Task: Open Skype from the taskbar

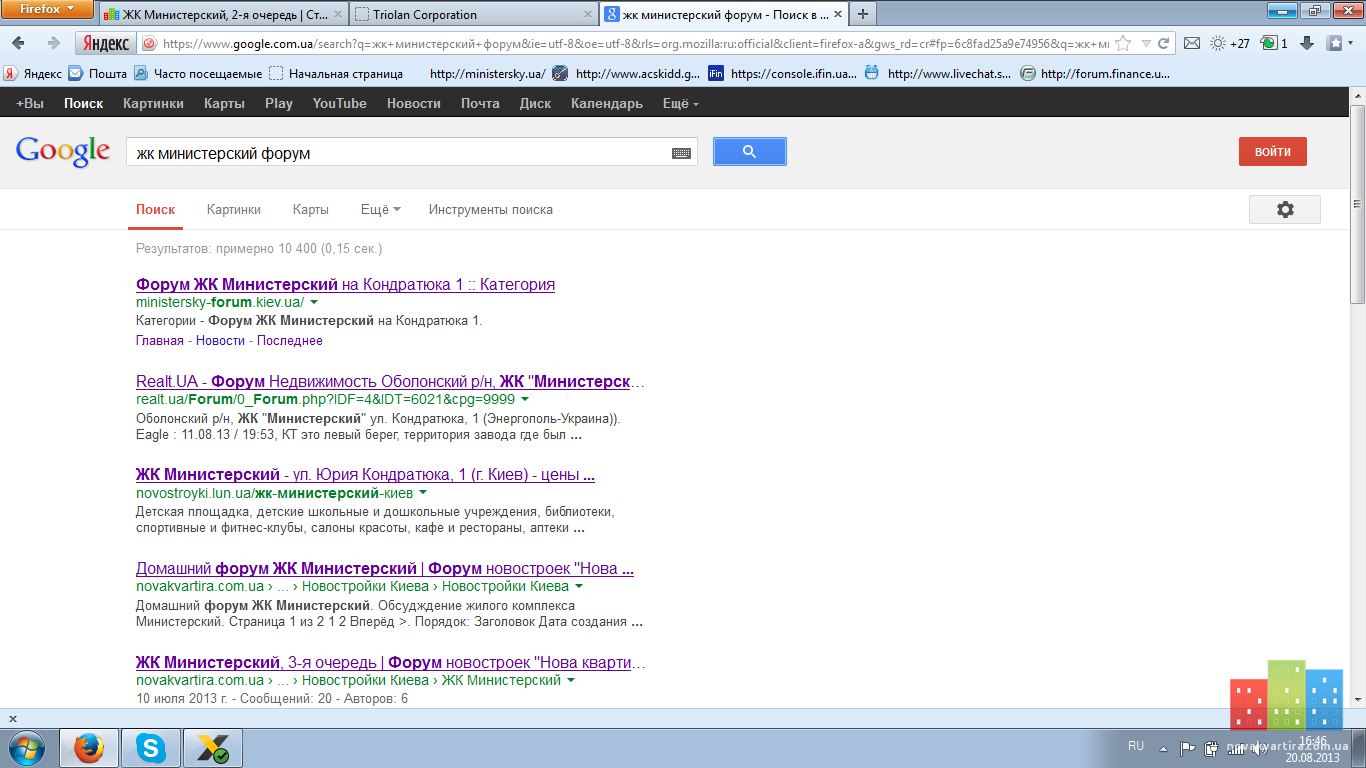Action: coord(151,748)
